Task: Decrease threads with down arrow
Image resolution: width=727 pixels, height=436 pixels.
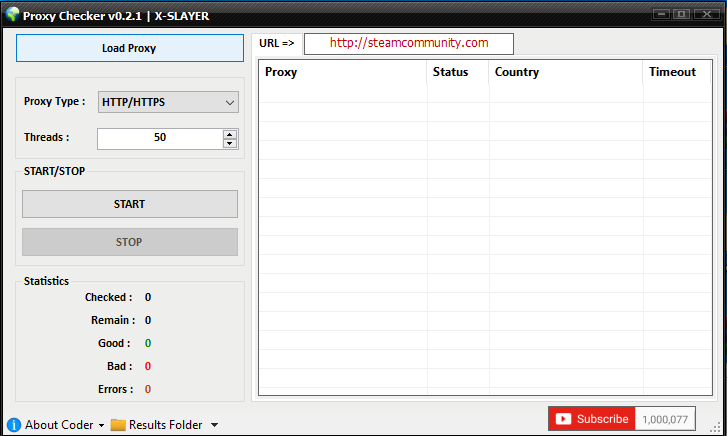Action: [x=230, y=143]
